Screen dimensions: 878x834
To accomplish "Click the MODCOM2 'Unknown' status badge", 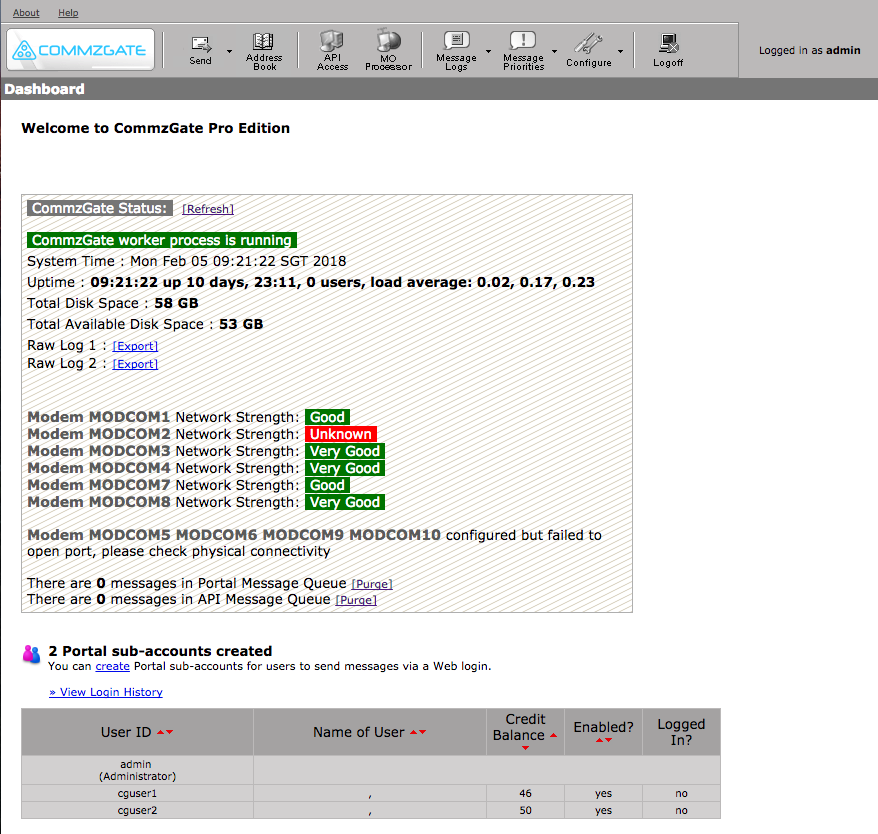I will 341,434.
